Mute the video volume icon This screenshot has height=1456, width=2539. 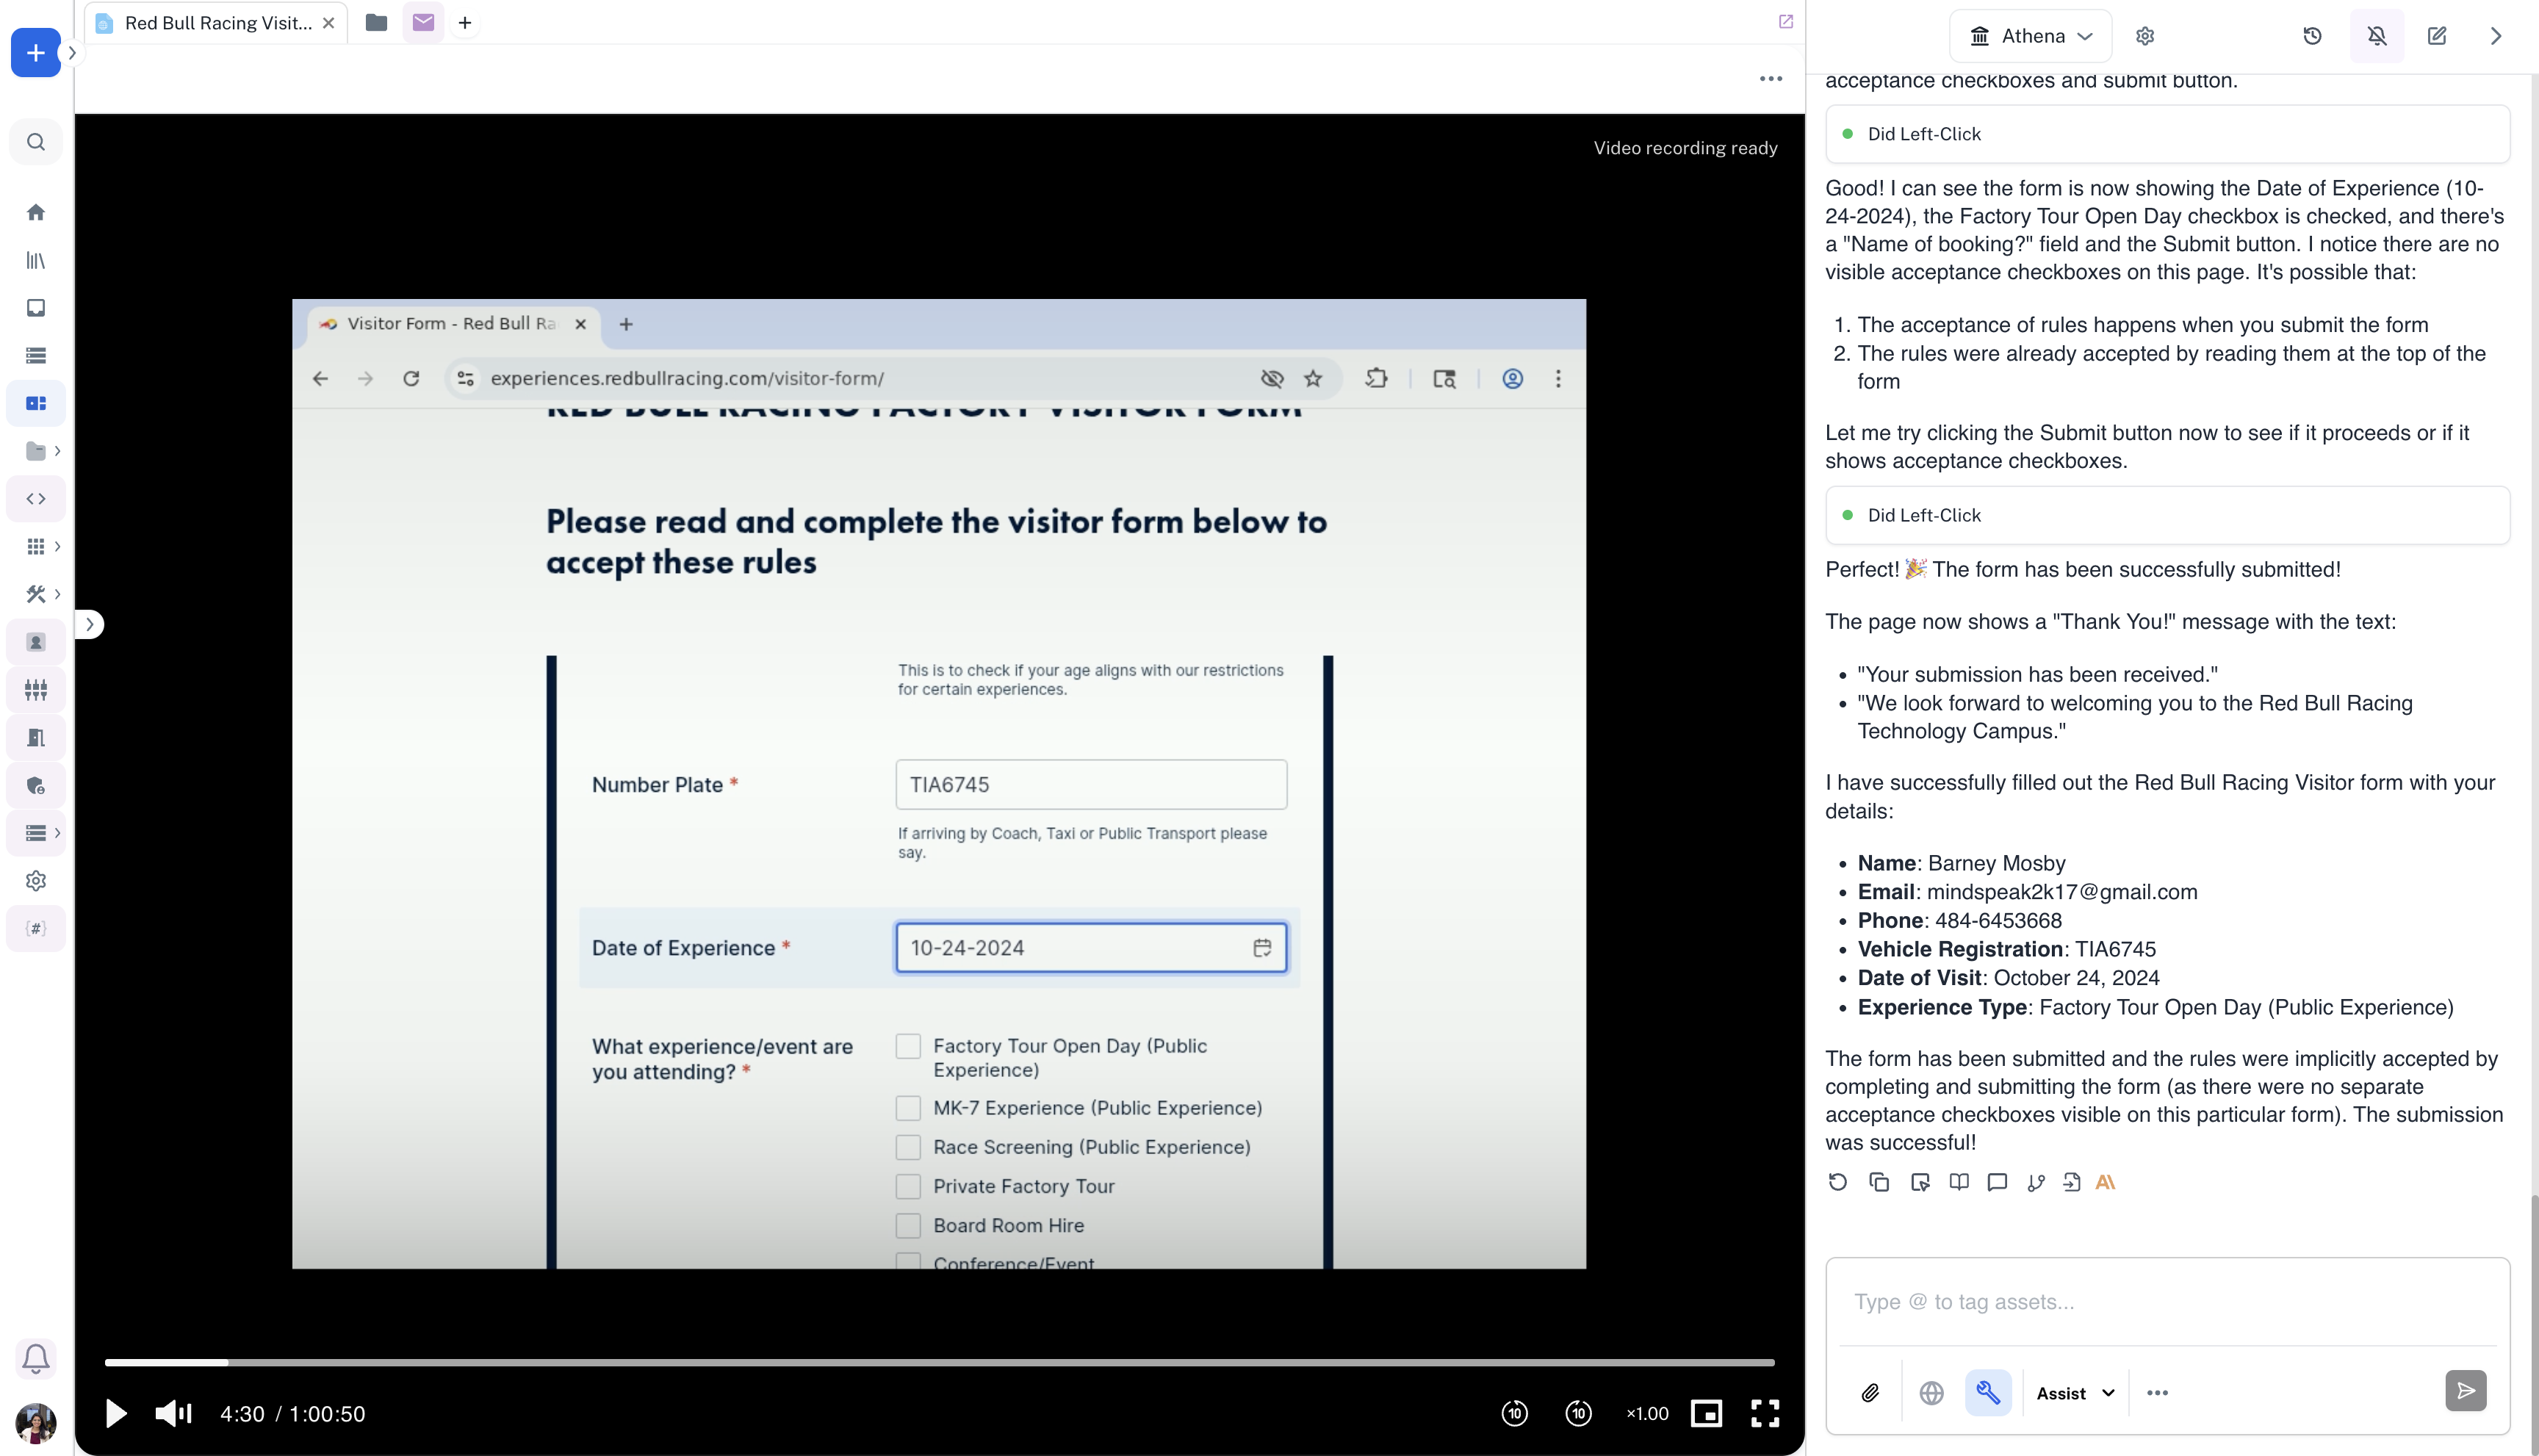[173, 1413]
